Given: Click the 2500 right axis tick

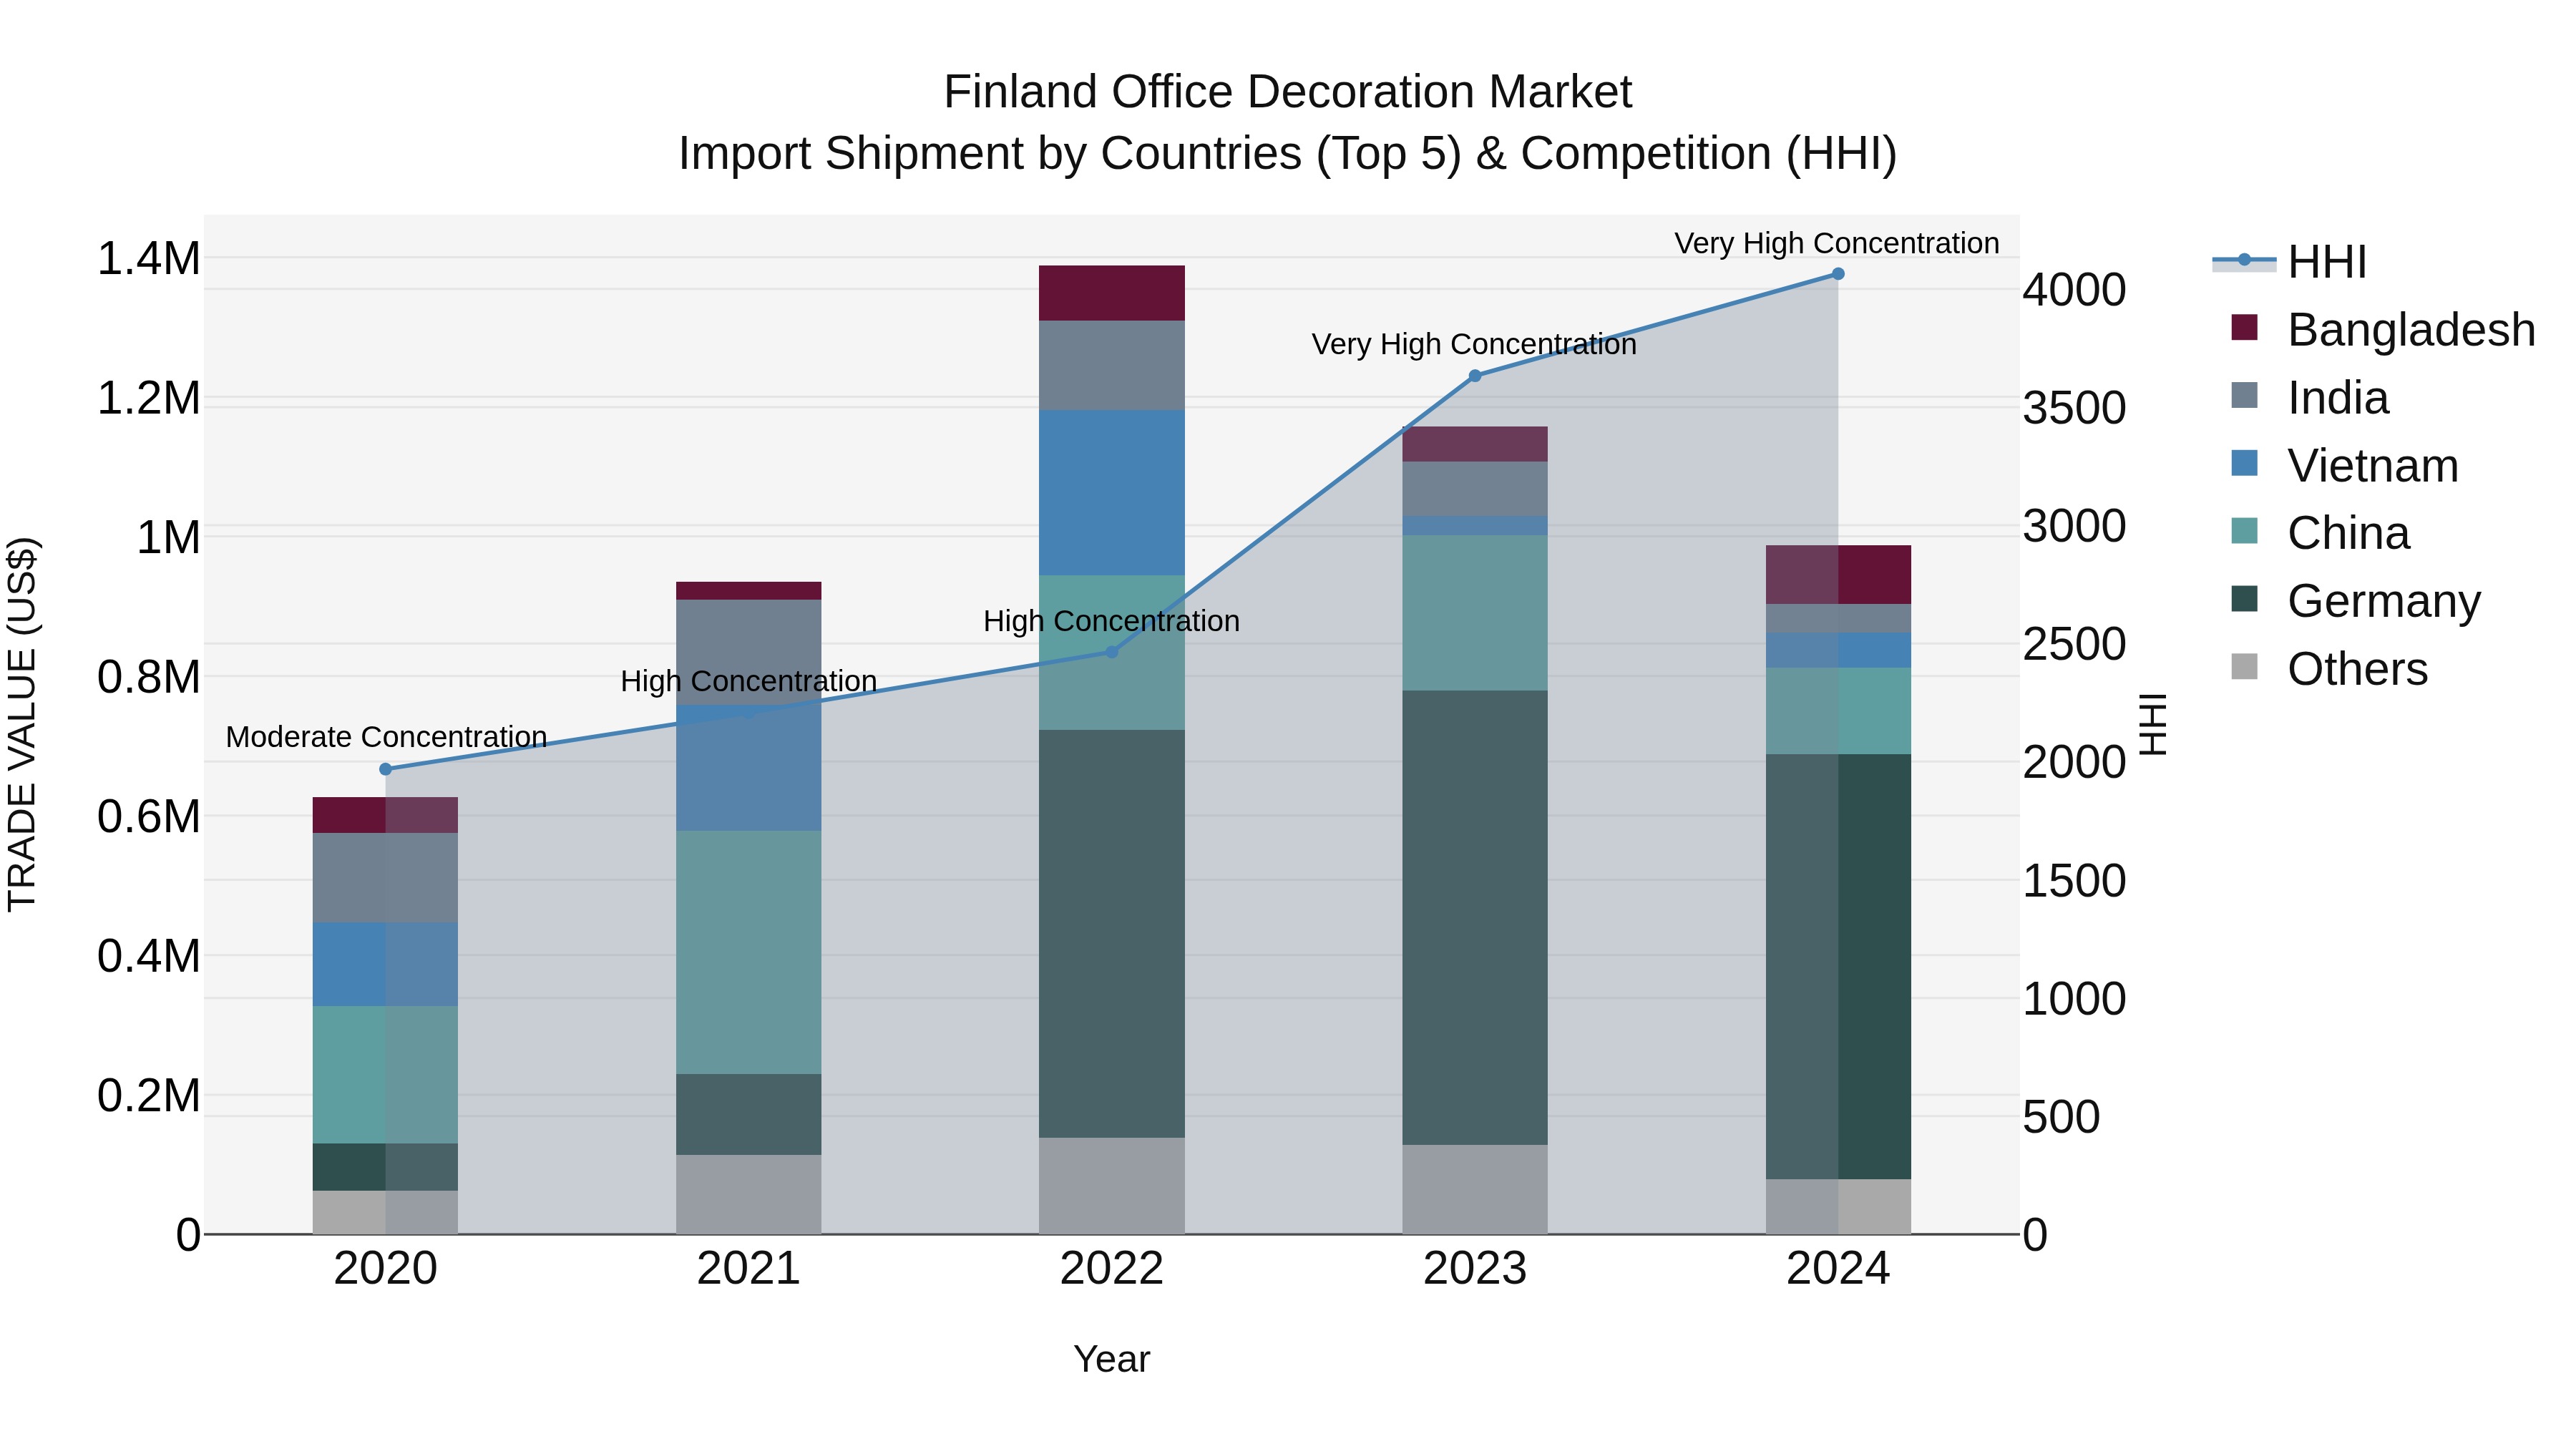Looking at the screenshot, I should point(2074,644).
